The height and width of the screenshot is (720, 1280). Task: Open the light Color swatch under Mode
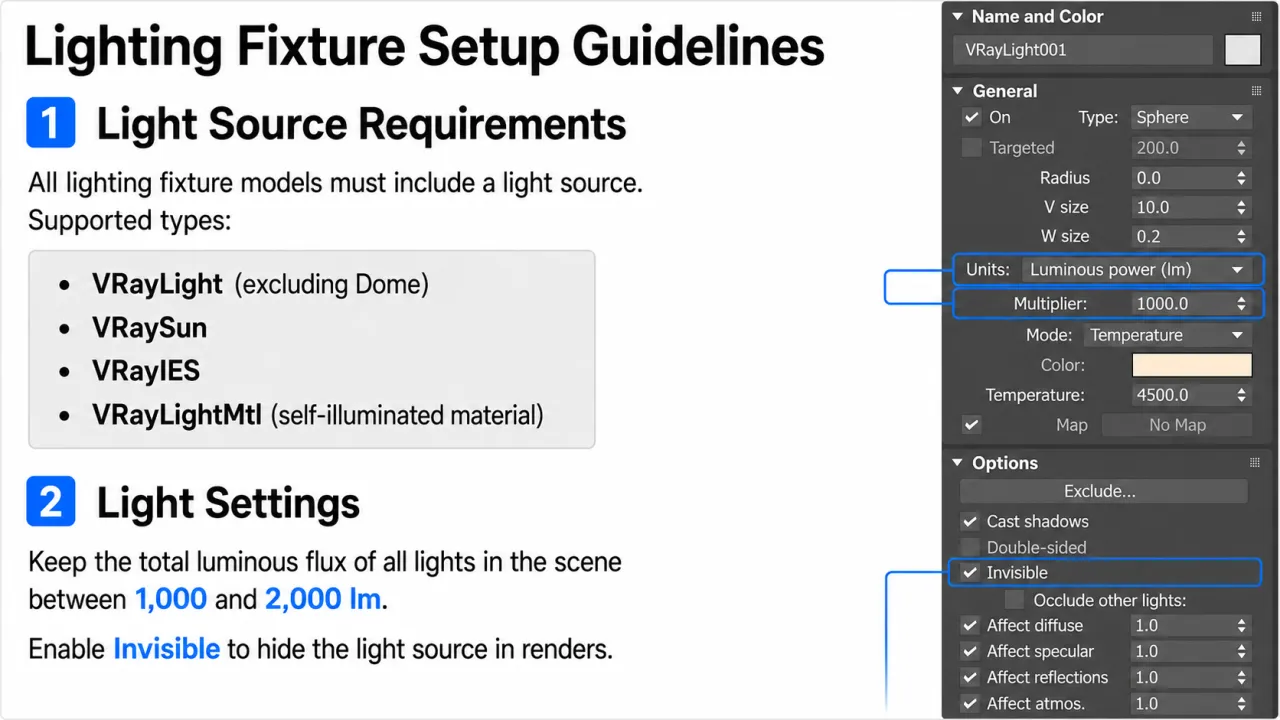[1192, 365]
